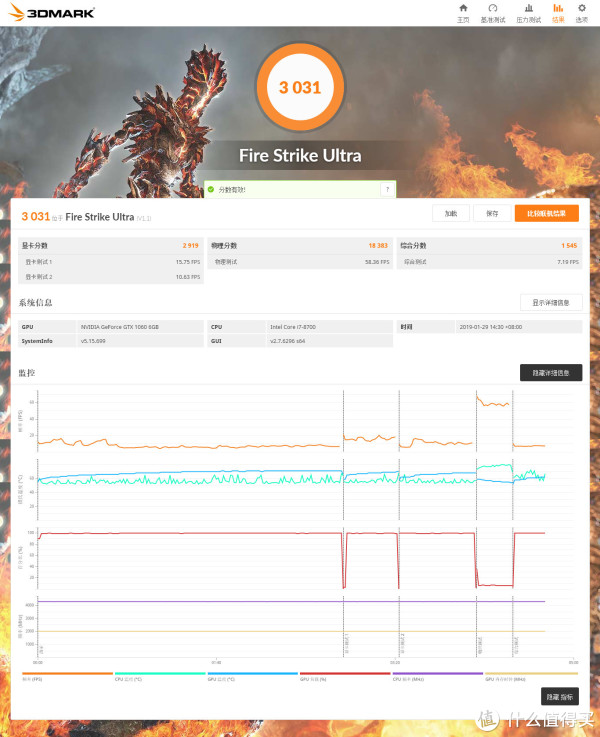Click the 保存 save button
The height and width of the screenshot is (737, 600).
pyautogui.click(x=492, y=213)
